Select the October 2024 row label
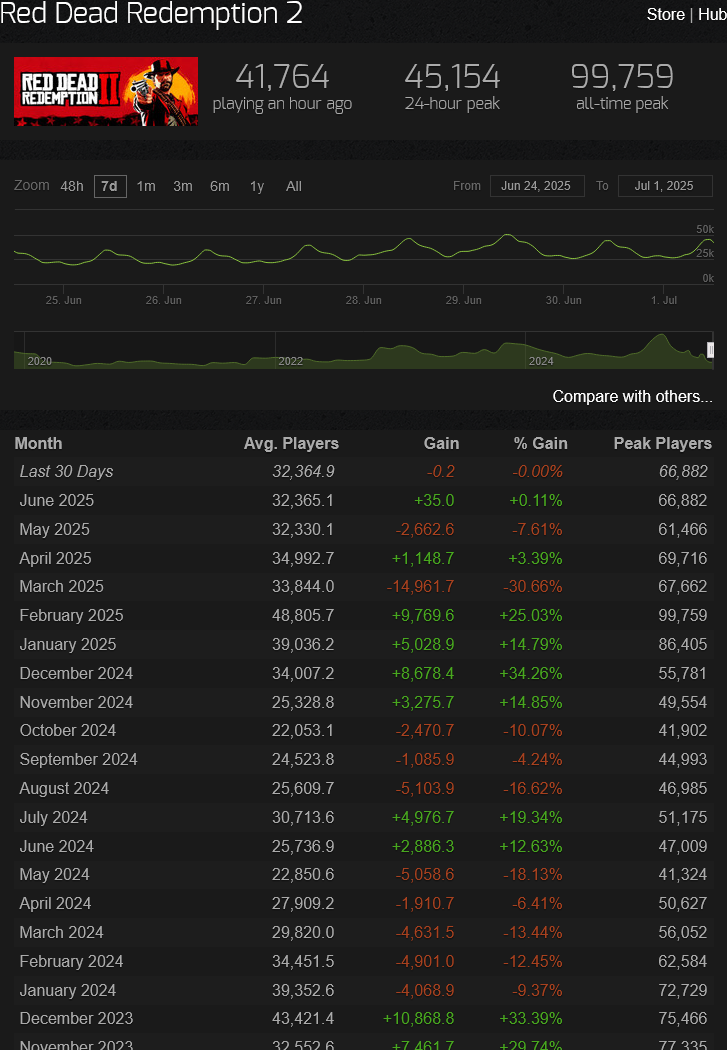Screen dimensions: 727x1050 (x=68, y=730)
